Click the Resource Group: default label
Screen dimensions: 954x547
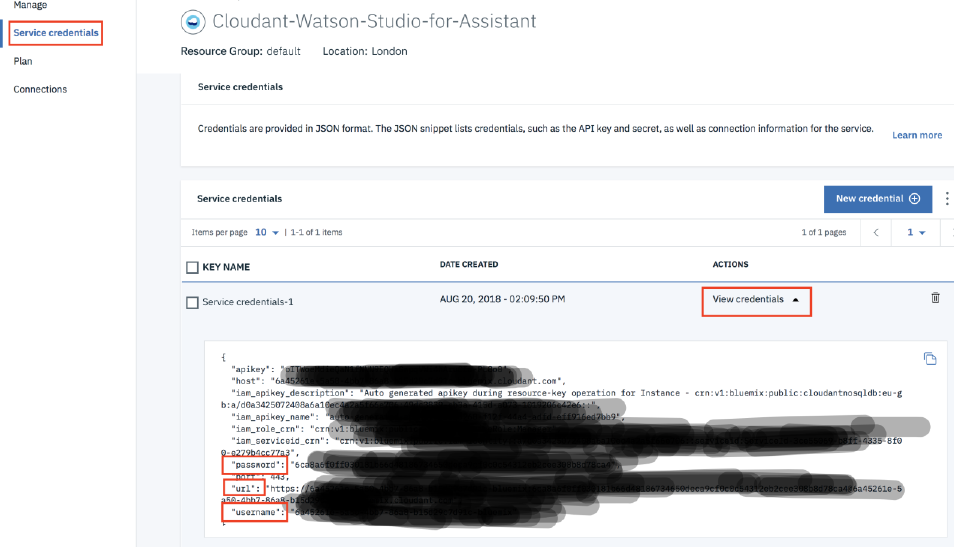[x=240, y=51]
